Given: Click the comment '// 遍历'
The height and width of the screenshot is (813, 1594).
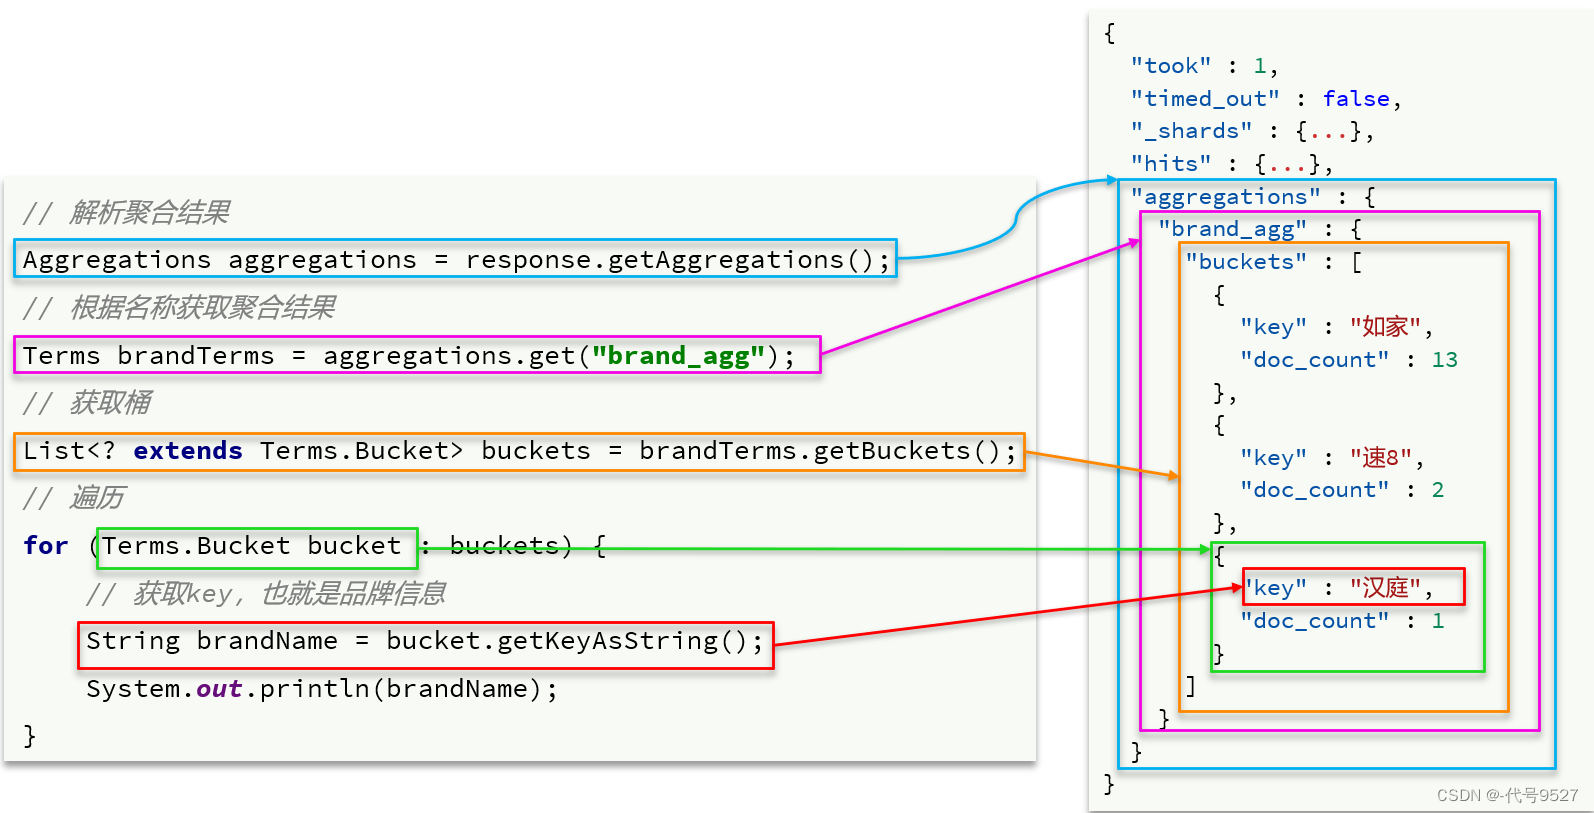Looking at the screenshot, I should tap(74, 497).
